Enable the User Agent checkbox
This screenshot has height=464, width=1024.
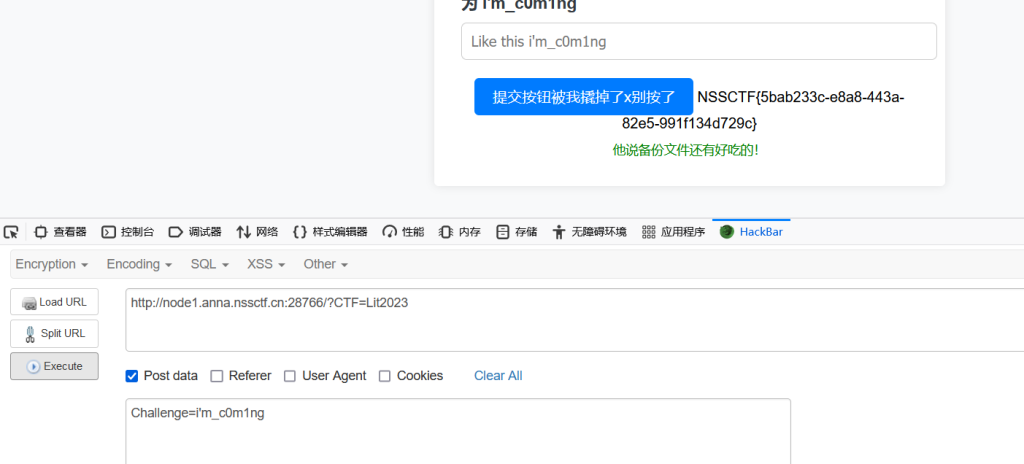pyautogui.click(x=290, y=376)
